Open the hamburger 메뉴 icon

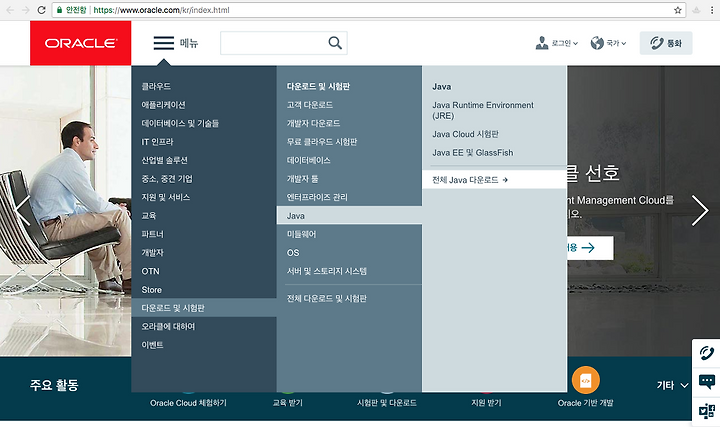click(163, 43)
